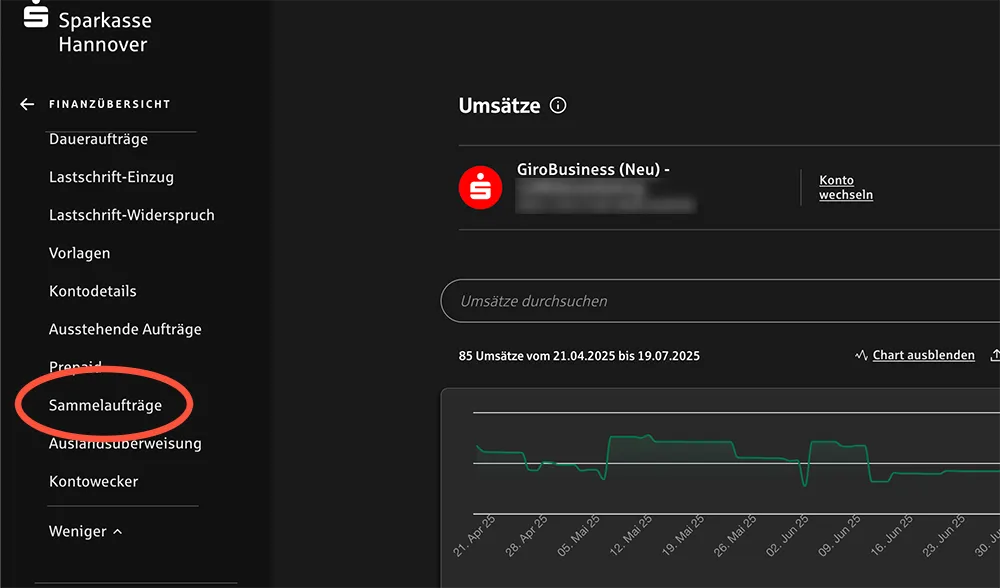The height and width of the screenshot is (588, 1000).
Task: Collapse the sidebar menu with Weniger
Action: pos(85,531)
